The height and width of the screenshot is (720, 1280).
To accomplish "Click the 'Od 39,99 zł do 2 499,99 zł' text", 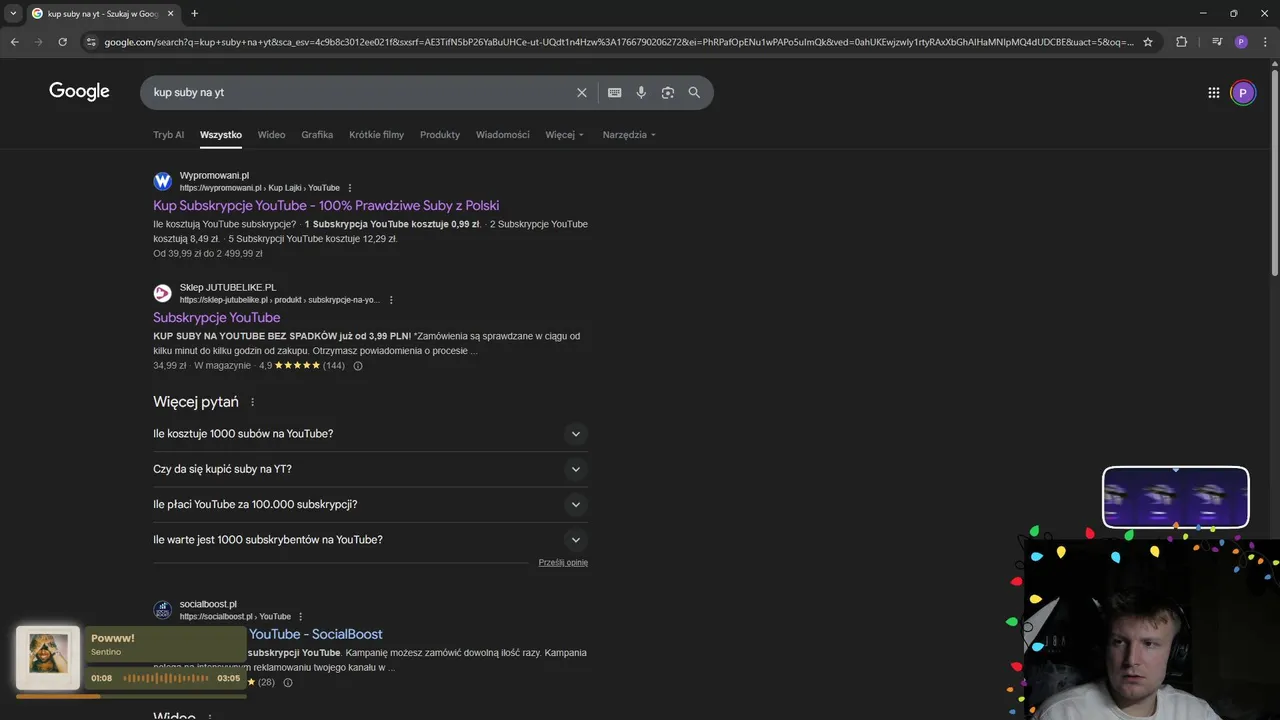I will pos(208,254).
